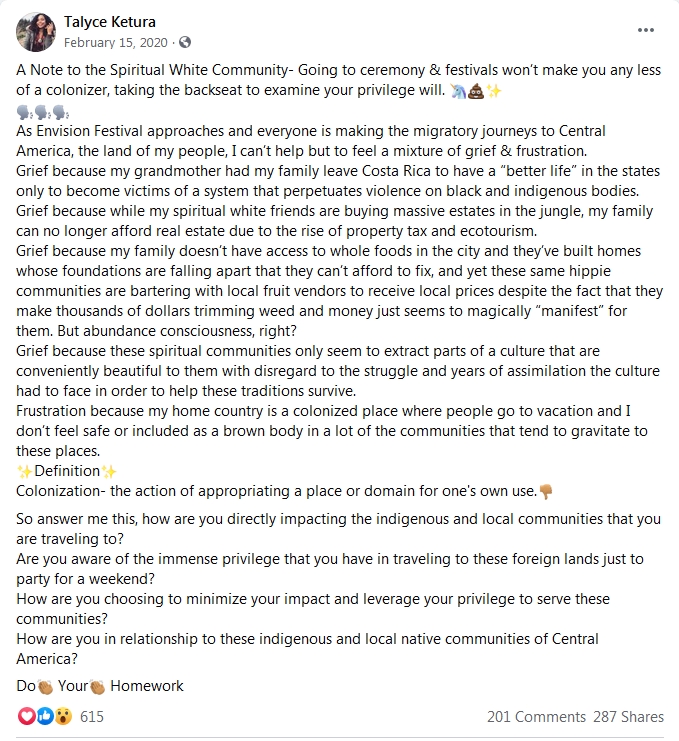Open the February 15, 2020 timestamp link
Screen dimensions: 679x741
click(x=116, y=43)
